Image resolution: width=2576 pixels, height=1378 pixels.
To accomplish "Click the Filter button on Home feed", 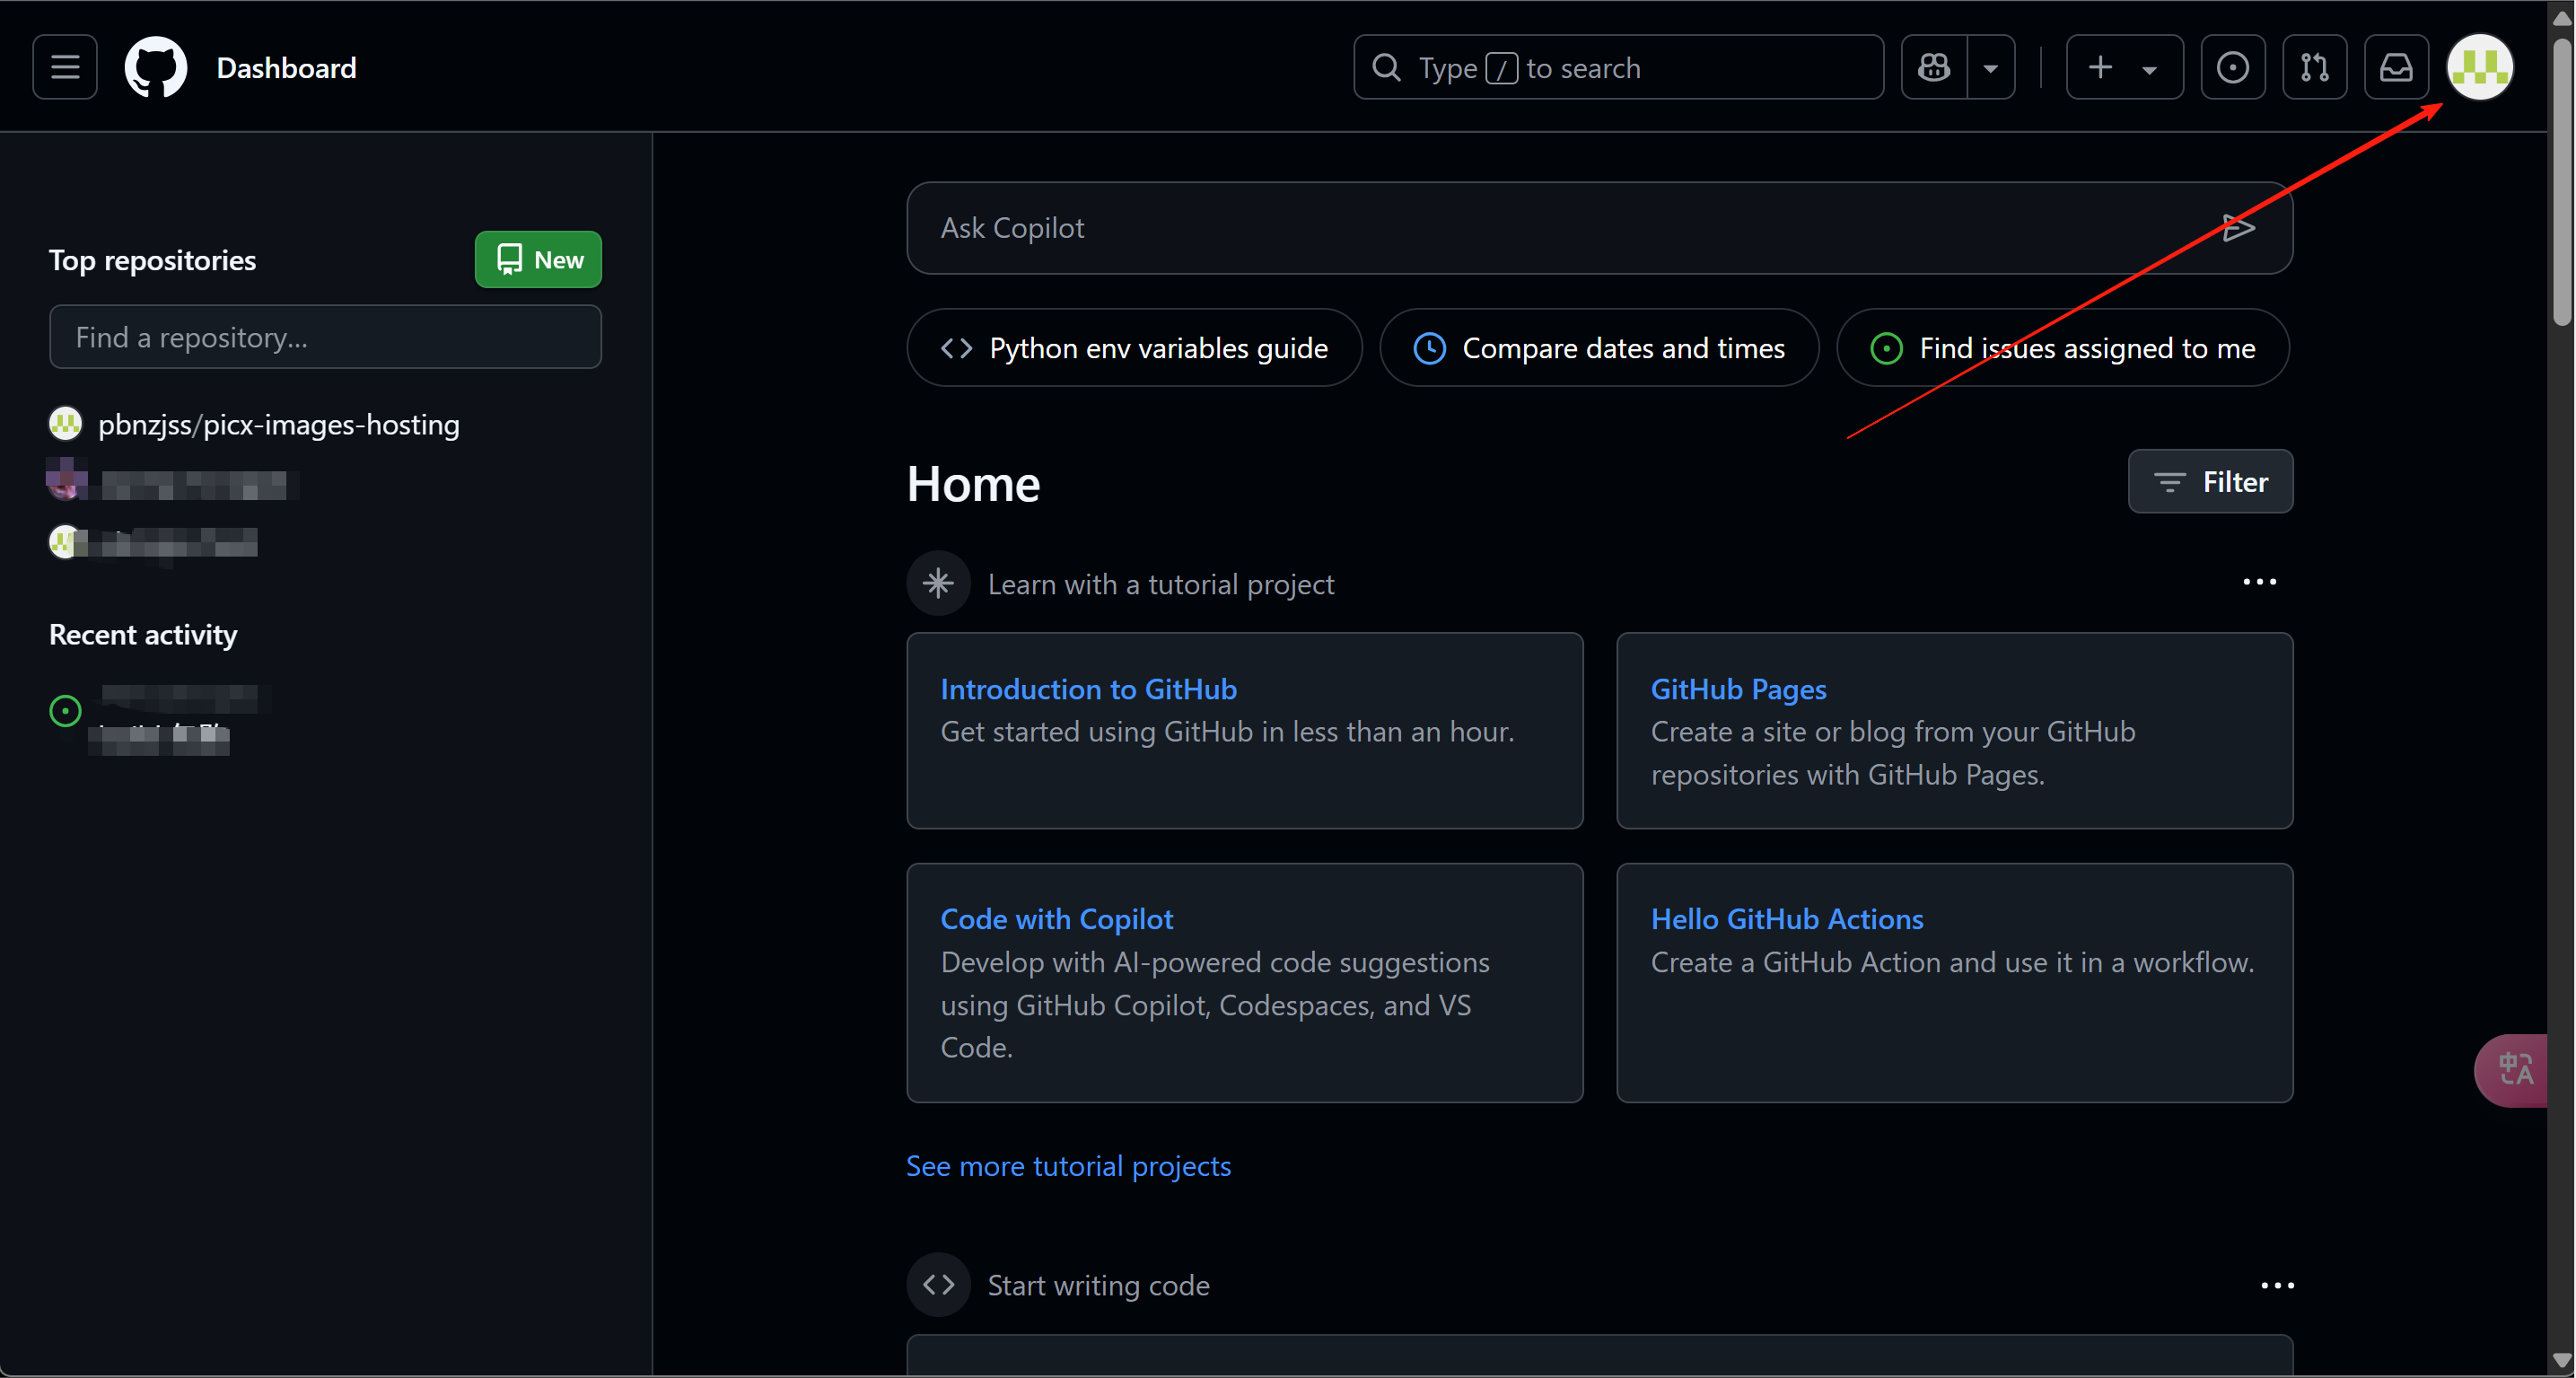I will pyautogui.click(x=2210, y=481).
